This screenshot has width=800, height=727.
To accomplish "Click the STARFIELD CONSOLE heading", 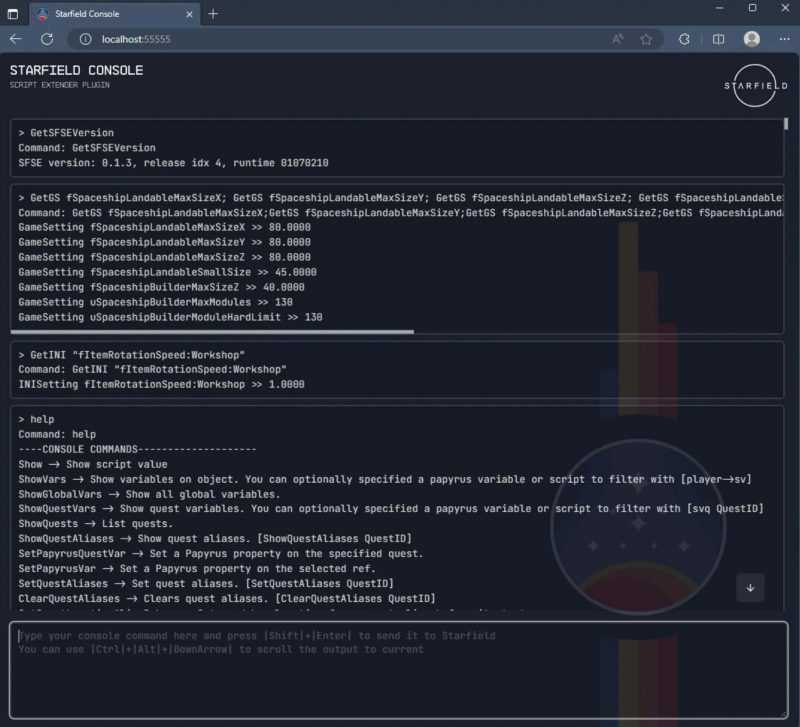I will (x=77, y=70).
